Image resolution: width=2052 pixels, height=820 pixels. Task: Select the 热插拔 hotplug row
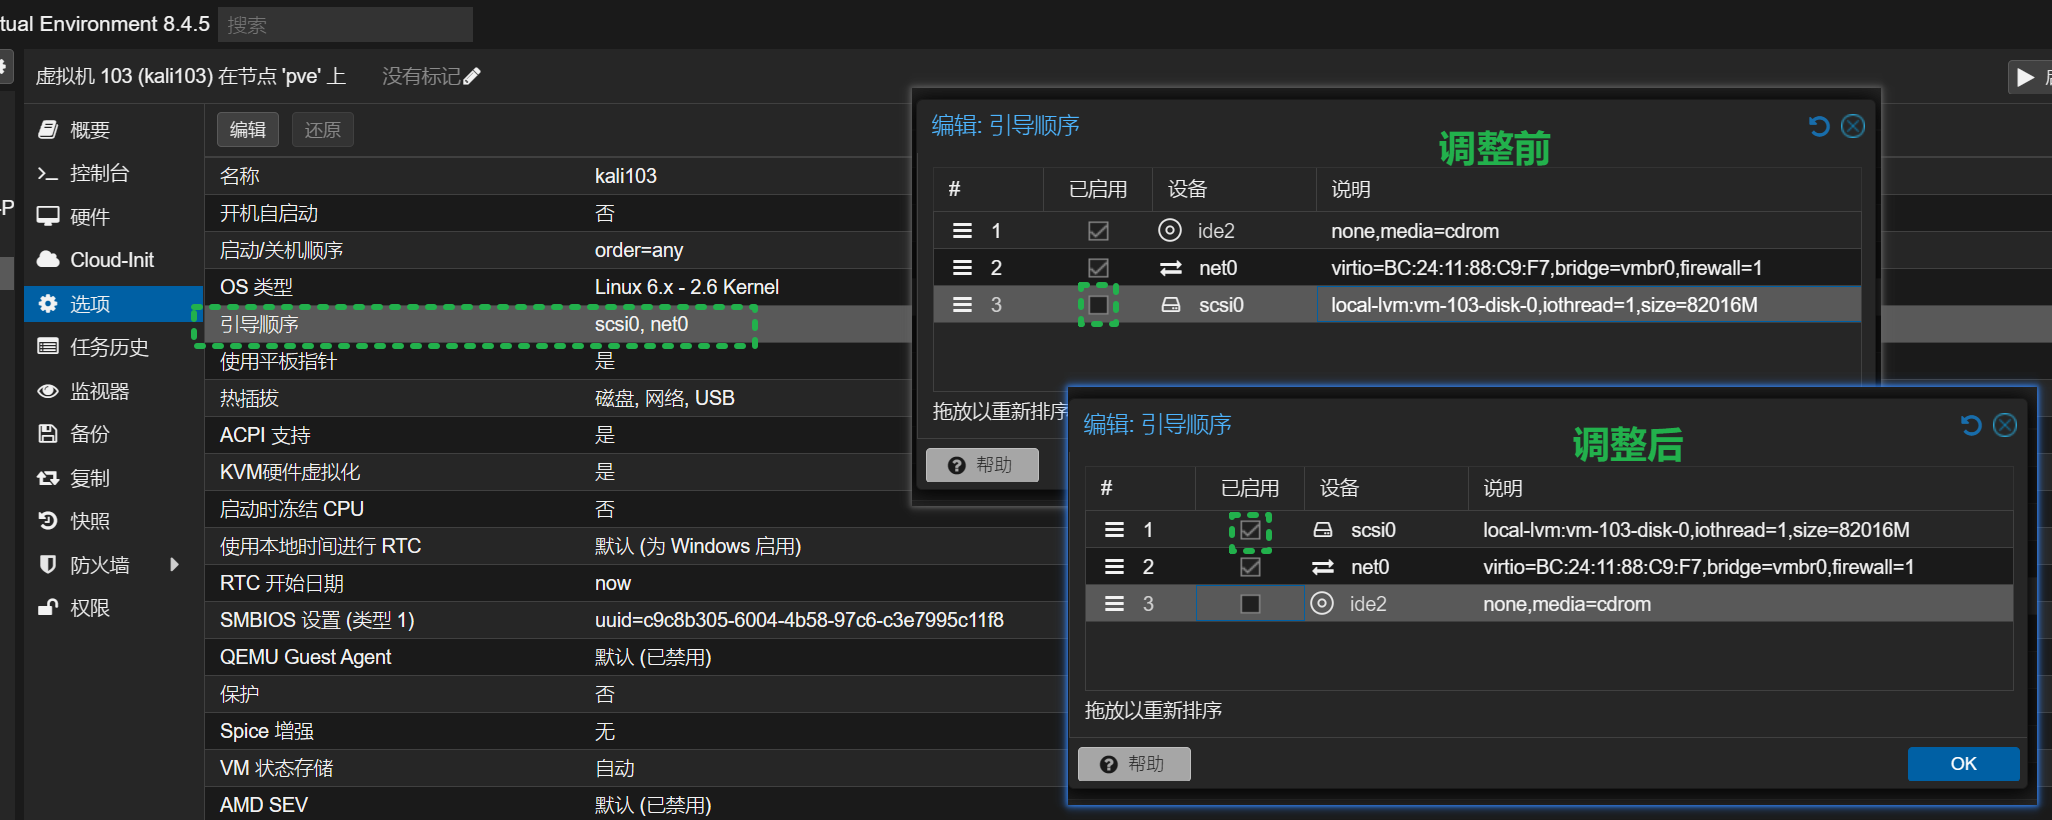pos(560,398)
